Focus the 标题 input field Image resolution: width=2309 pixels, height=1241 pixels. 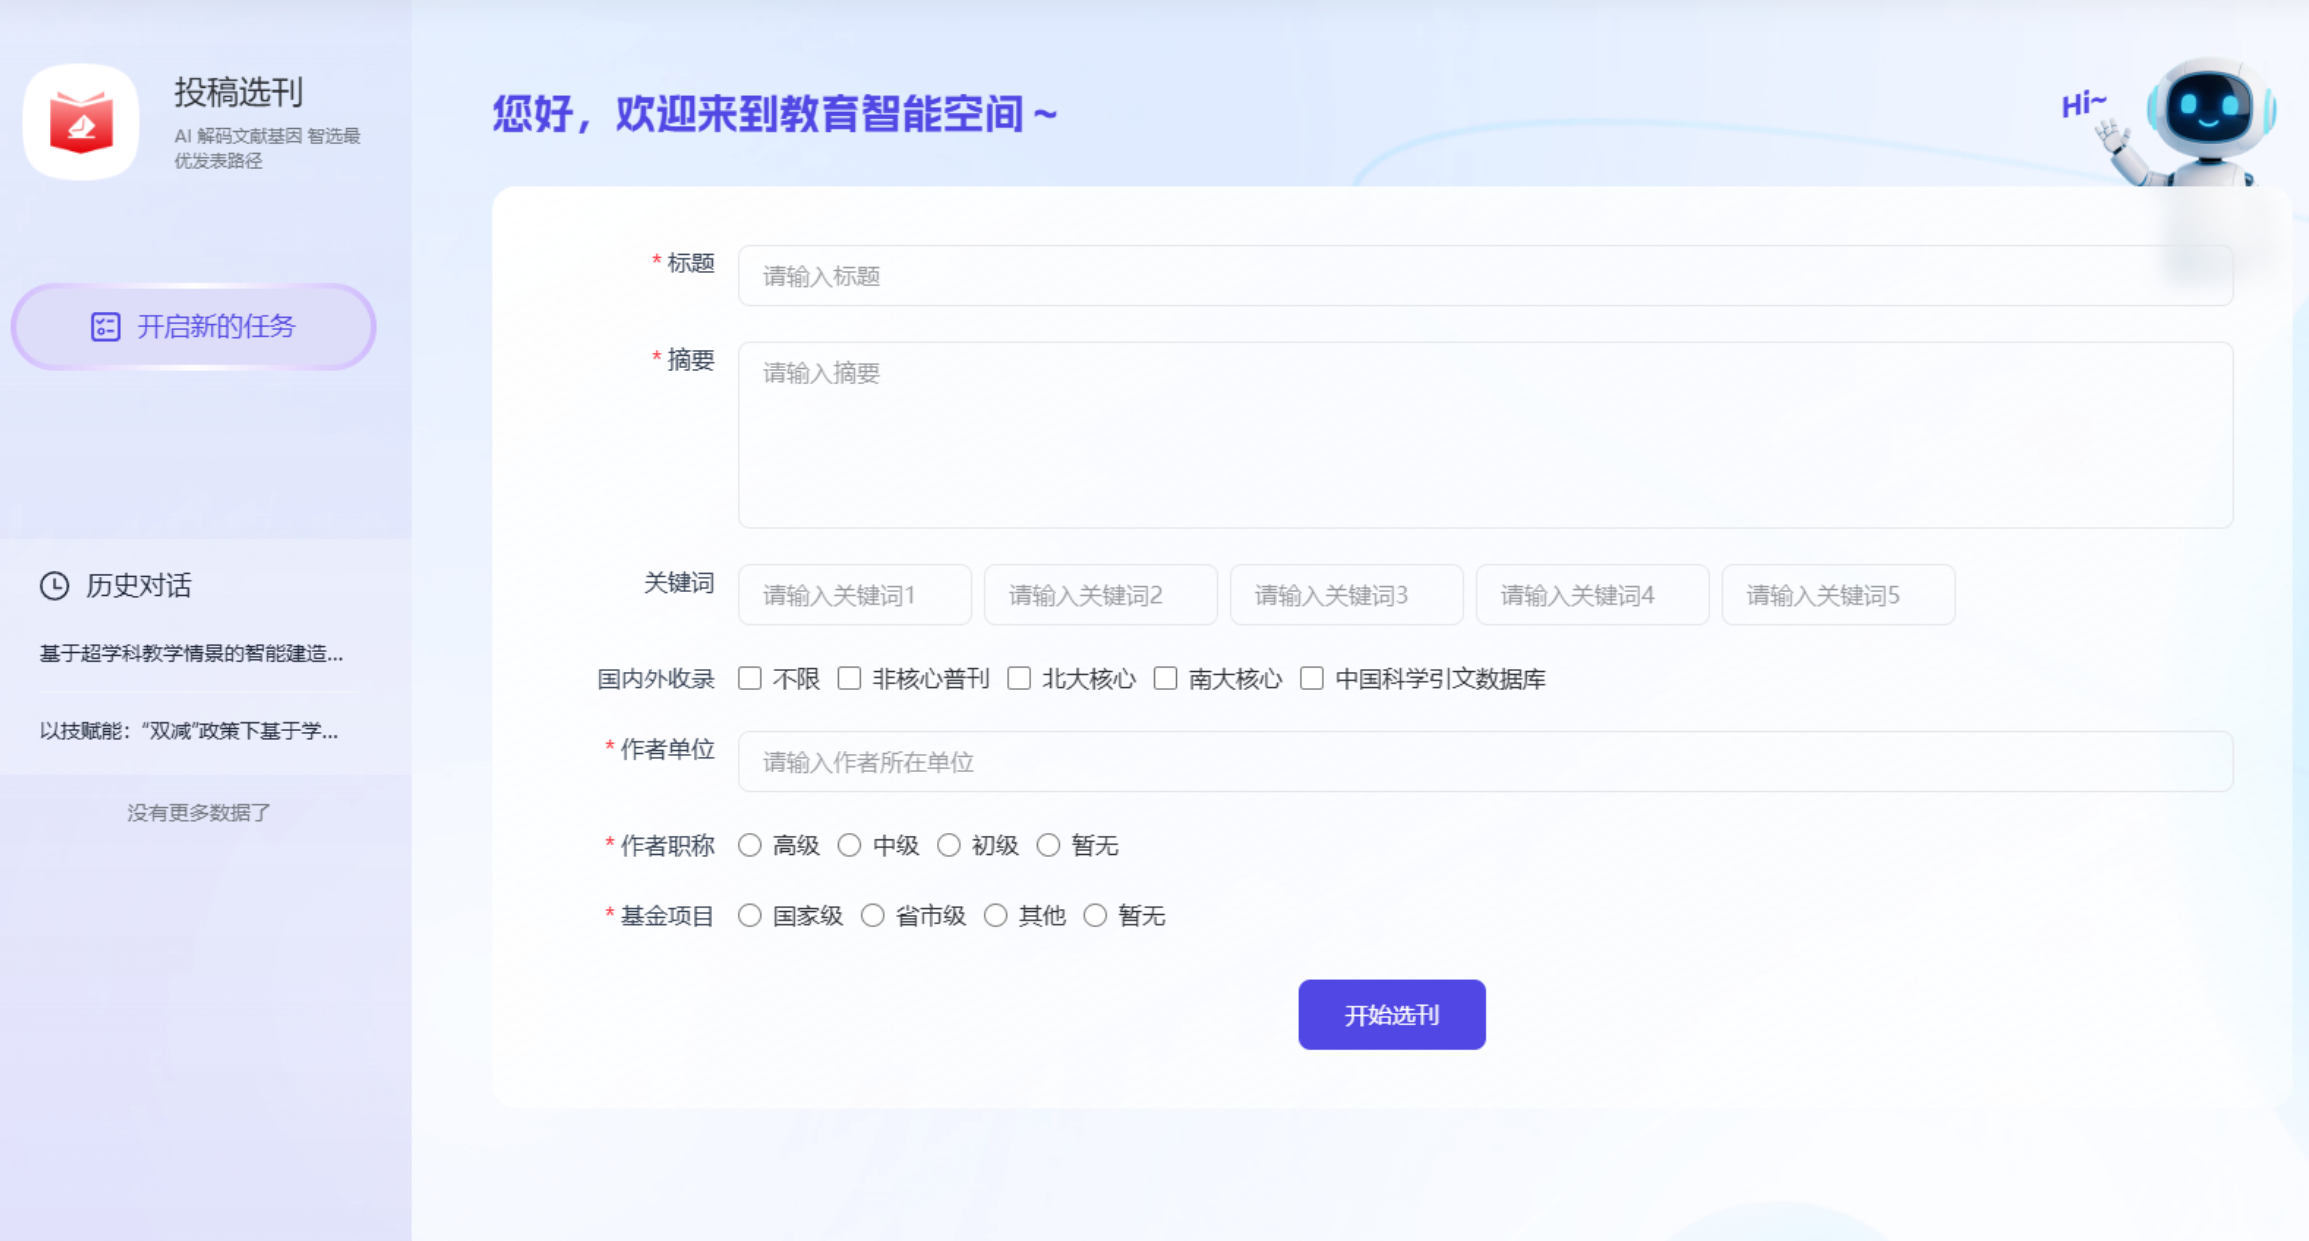1484,276
